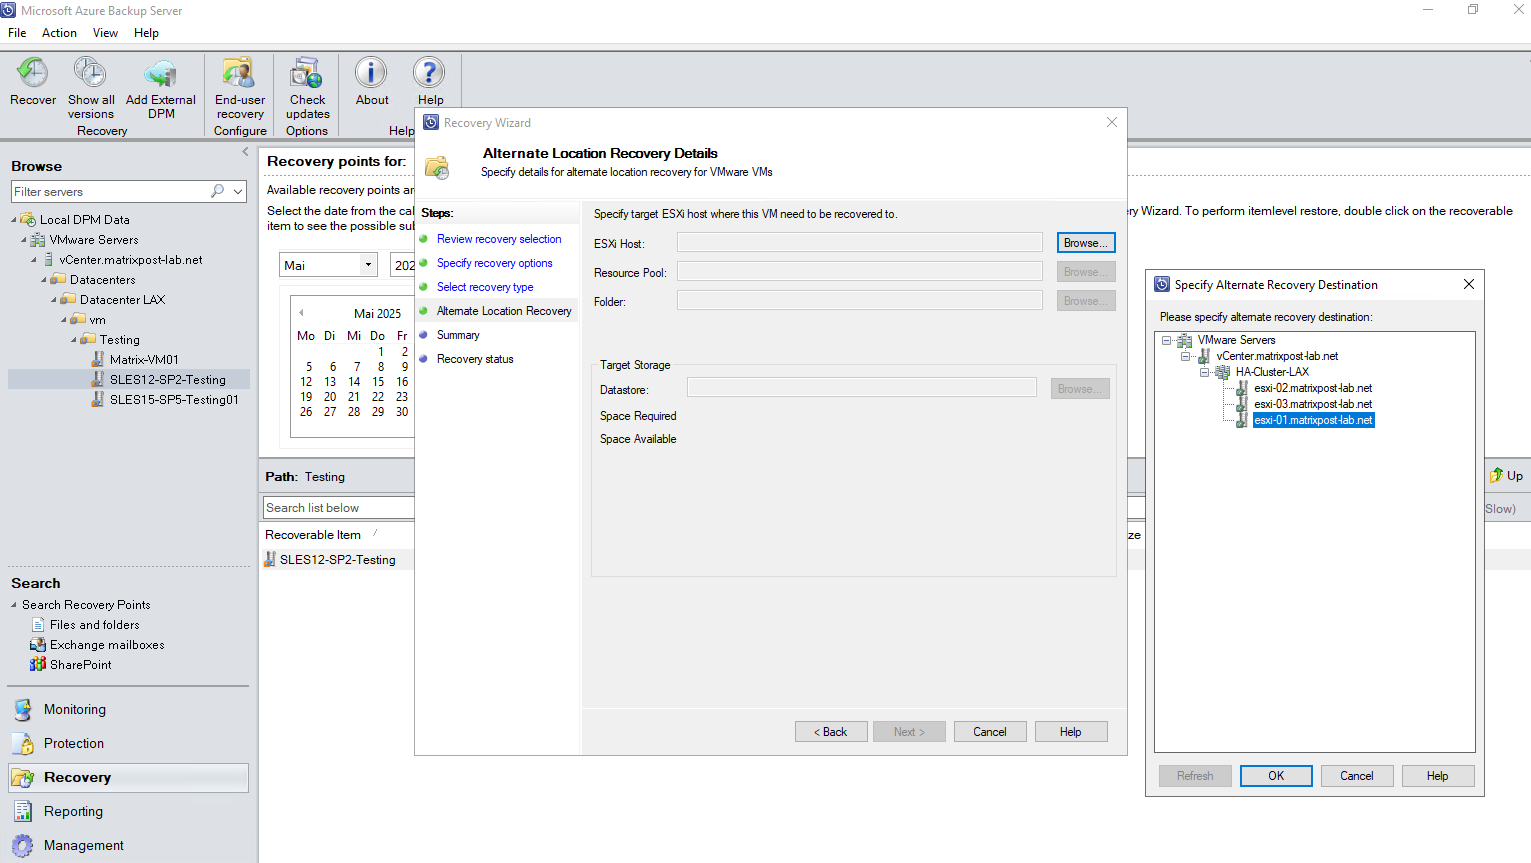Collapse Datacenters node
The image size is (1531, 863).
(44, 280)
